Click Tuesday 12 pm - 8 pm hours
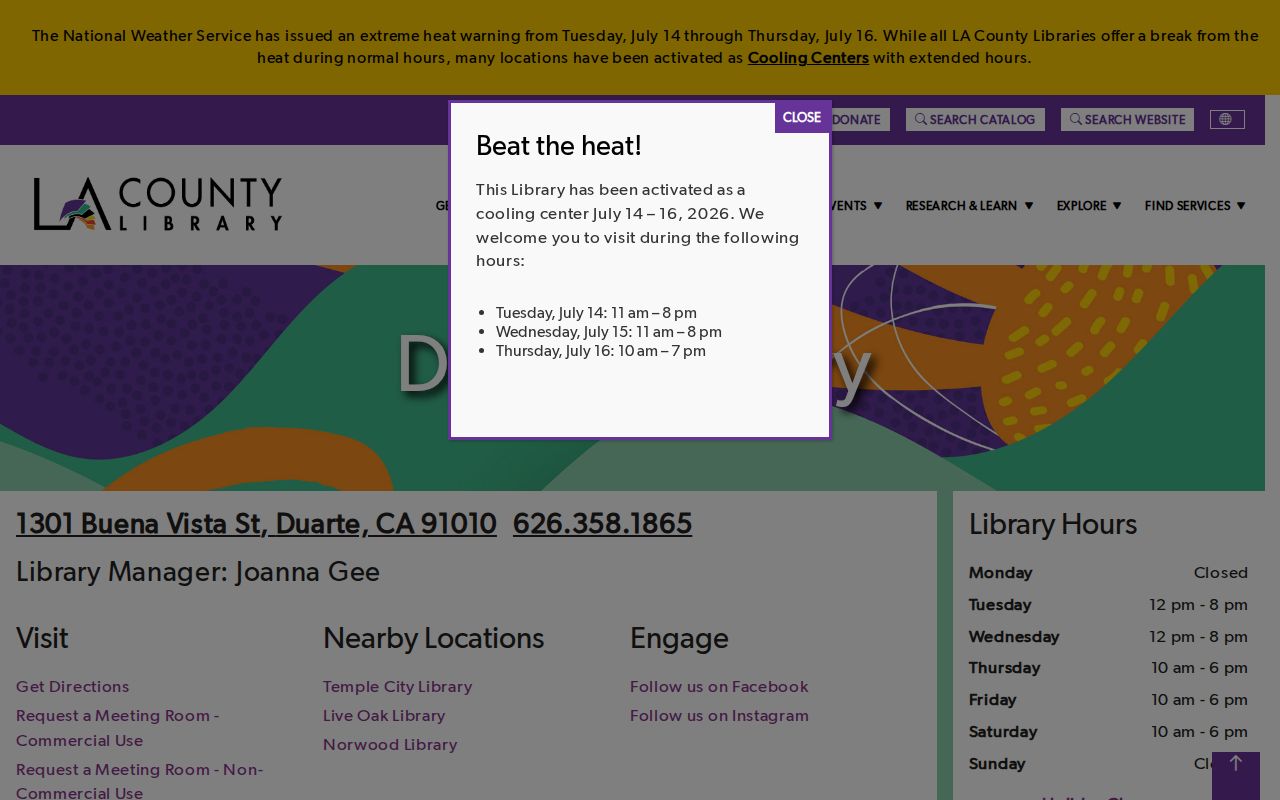 1108,604
